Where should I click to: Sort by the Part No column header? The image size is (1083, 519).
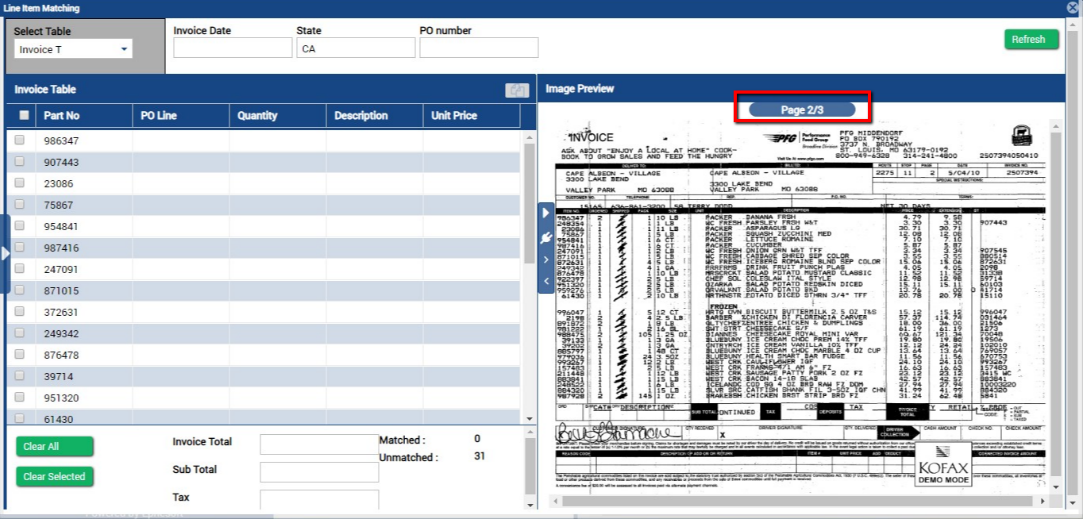(84, 115)
